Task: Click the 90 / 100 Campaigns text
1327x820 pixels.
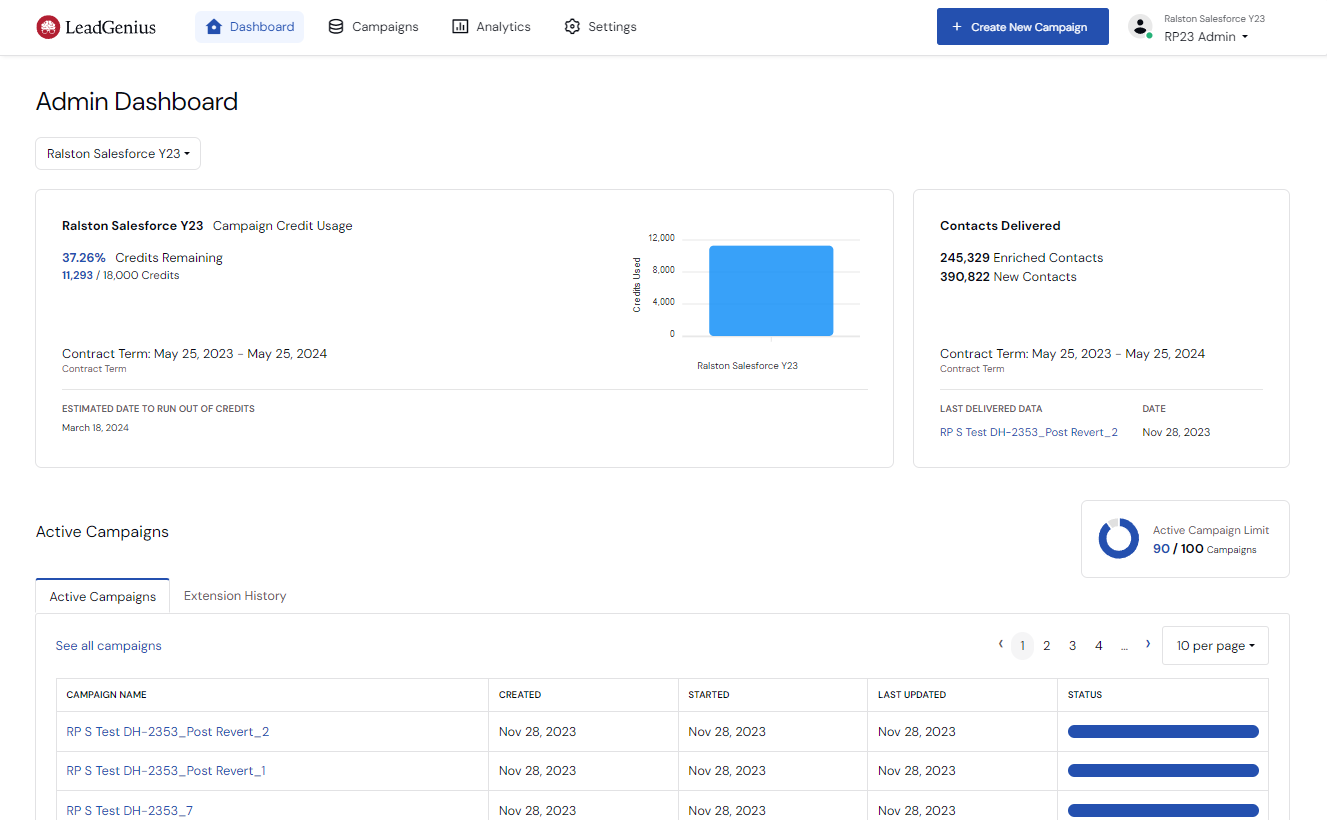Action: [1205, 549]
